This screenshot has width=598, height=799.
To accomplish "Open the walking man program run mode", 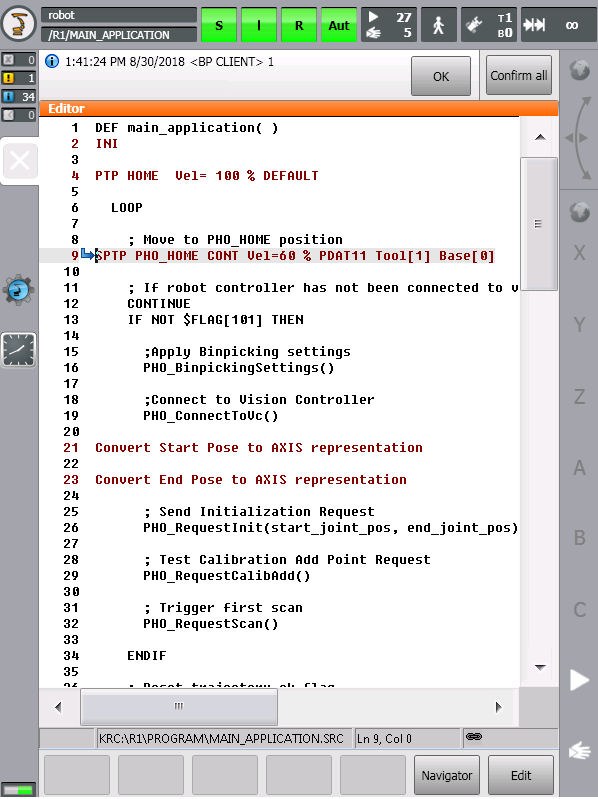I will (x=439, y=24).
